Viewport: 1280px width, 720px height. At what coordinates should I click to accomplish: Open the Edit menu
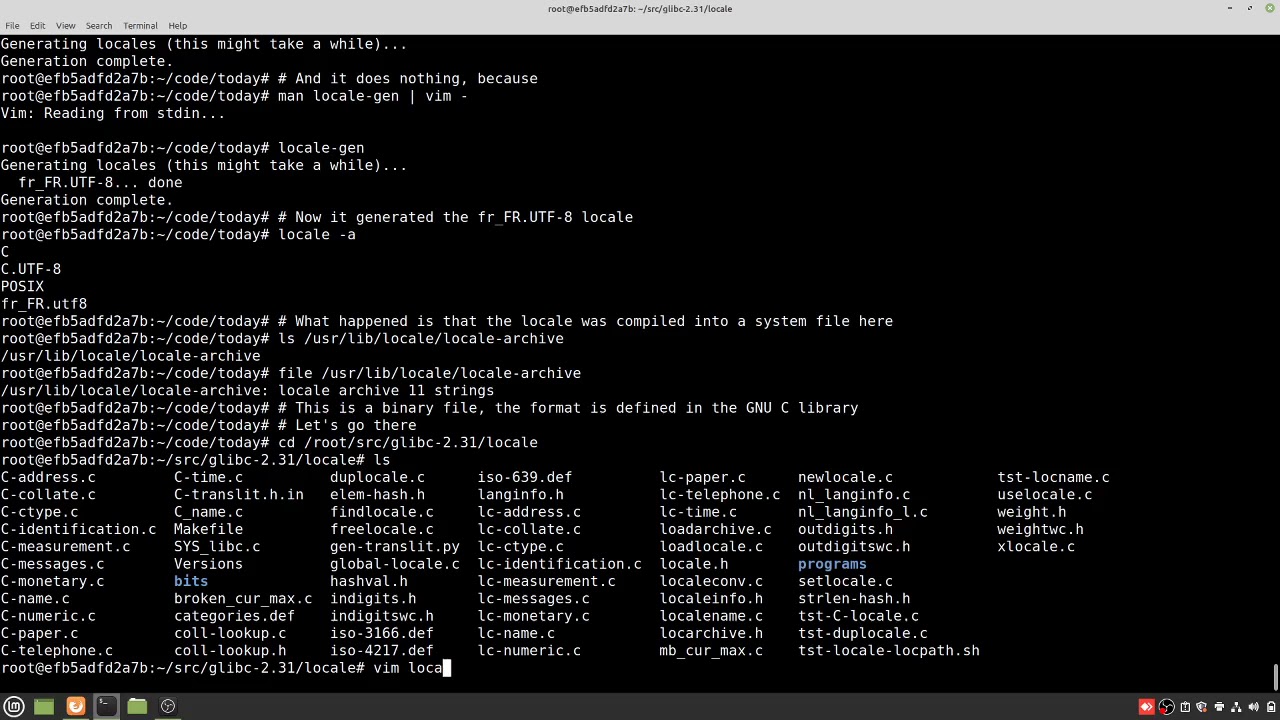37,25
